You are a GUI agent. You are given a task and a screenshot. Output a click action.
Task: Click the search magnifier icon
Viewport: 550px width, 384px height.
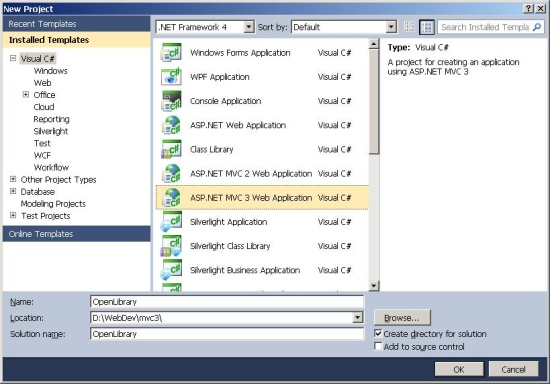point(537,27)
